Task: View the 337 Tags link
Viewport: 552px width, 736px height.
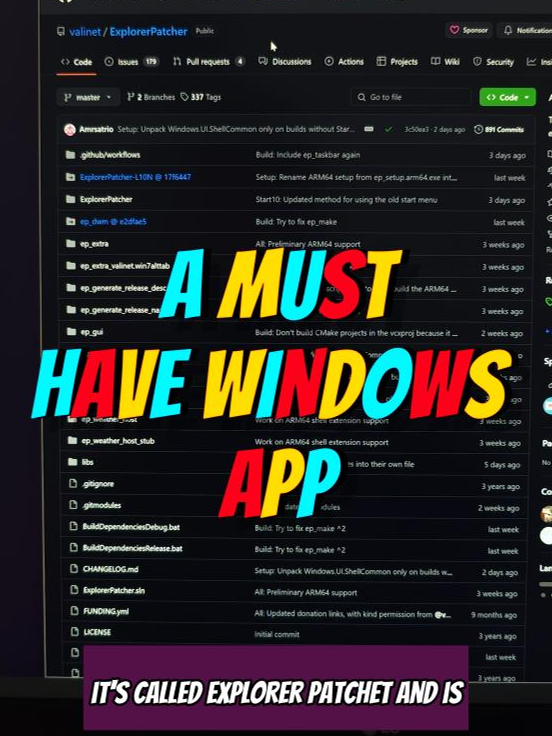Action: click(200, 97)
